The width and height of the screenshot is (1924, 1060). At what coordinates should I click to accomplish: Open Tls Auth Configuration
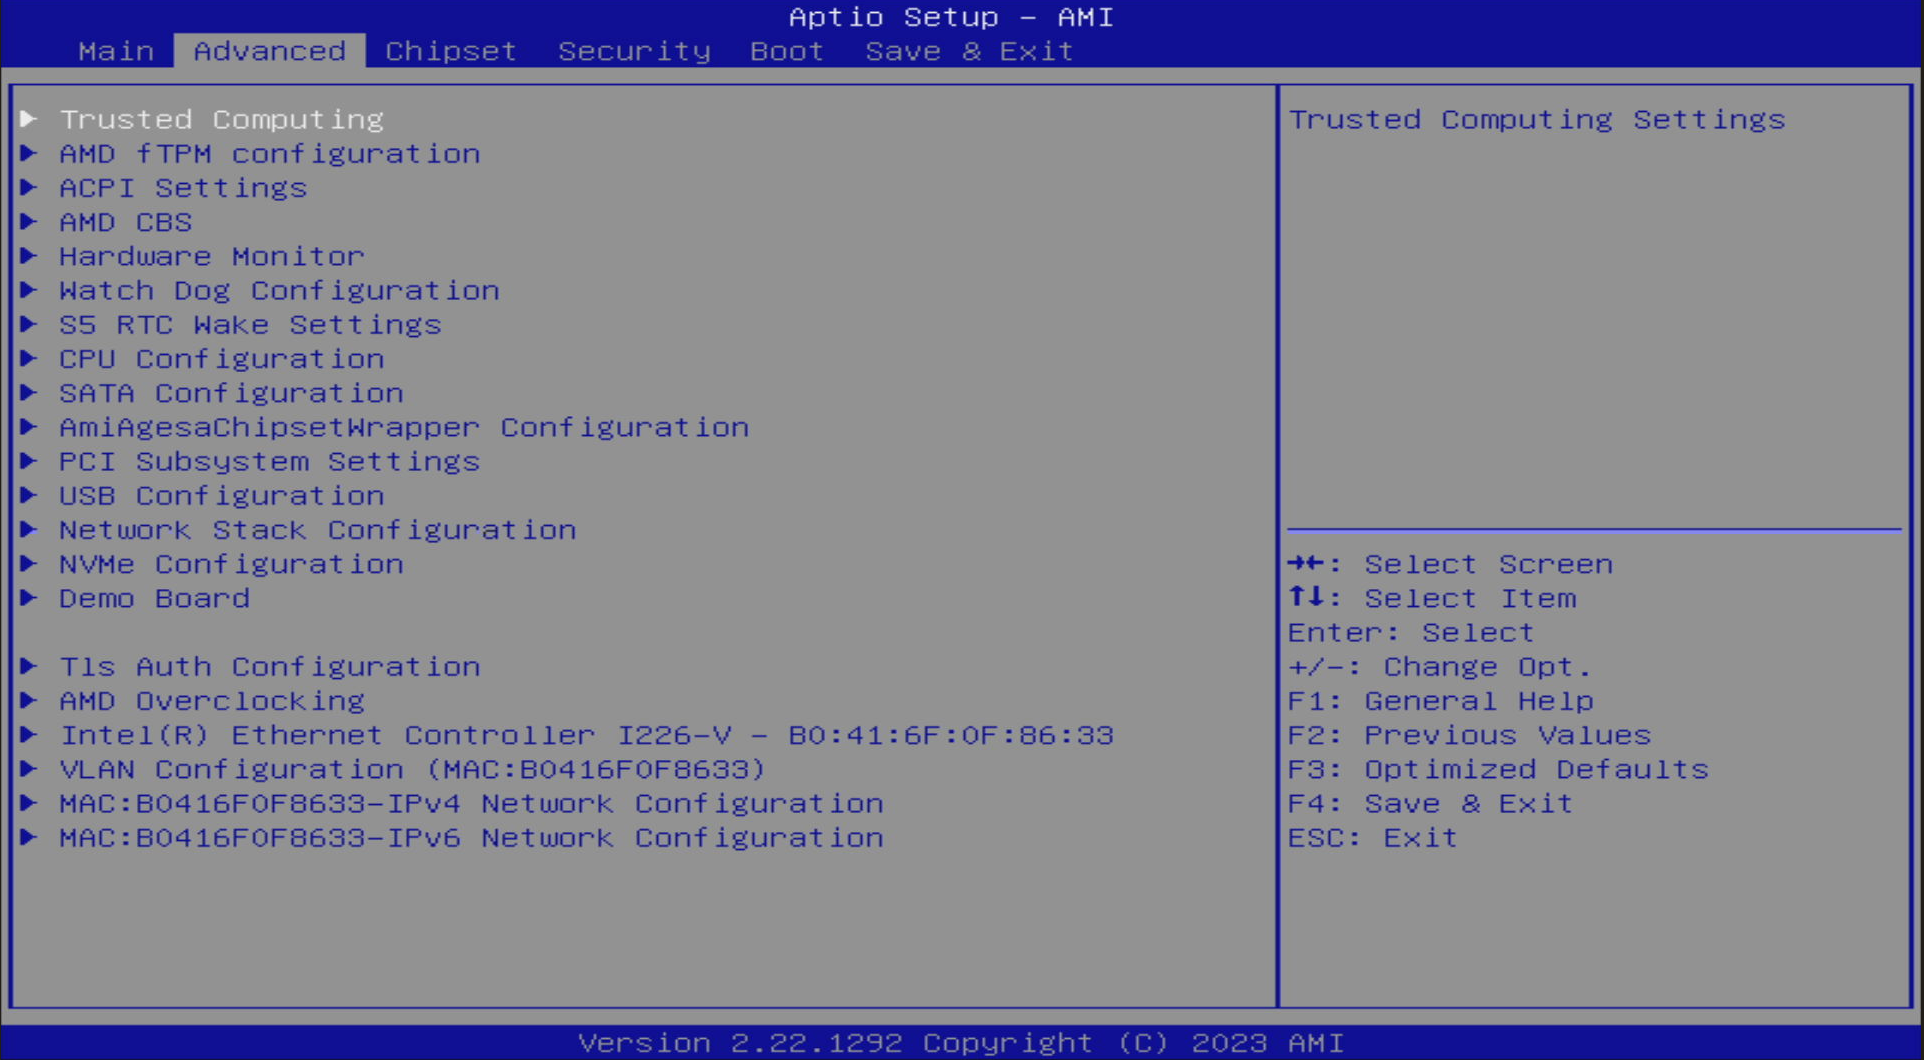coord(270,667)
